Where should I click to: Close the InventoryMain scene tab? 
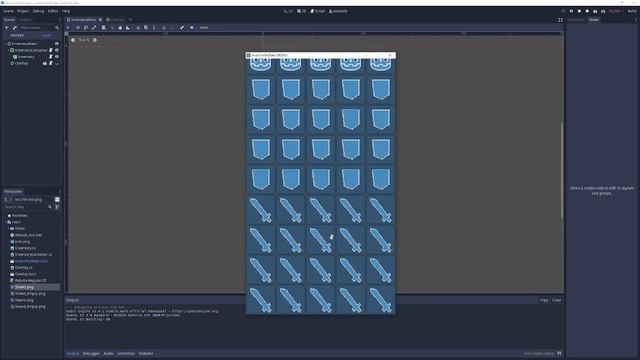(100, 20)
